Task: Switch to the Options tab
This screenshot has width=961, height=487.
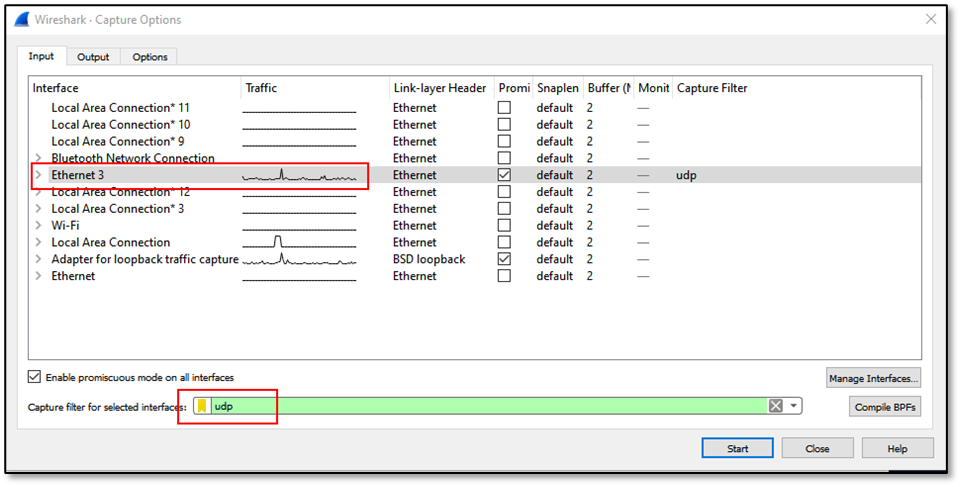Action: pos(150,57)
